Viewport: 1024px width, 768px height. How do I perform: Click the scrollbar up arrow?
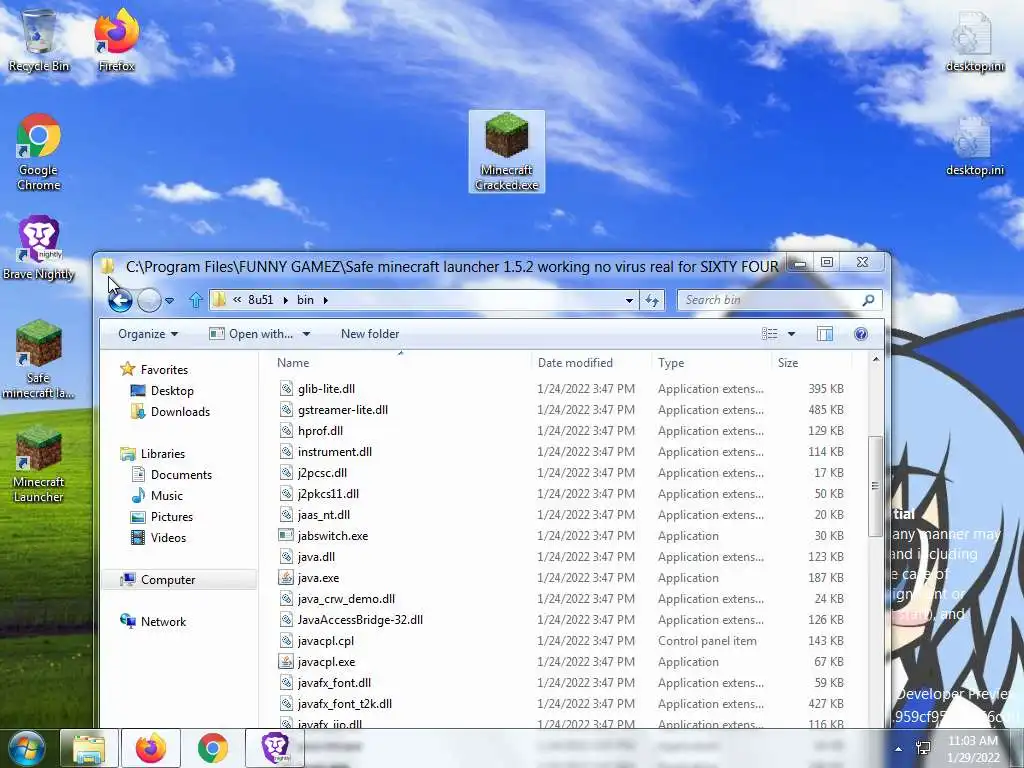click(875, 360)
